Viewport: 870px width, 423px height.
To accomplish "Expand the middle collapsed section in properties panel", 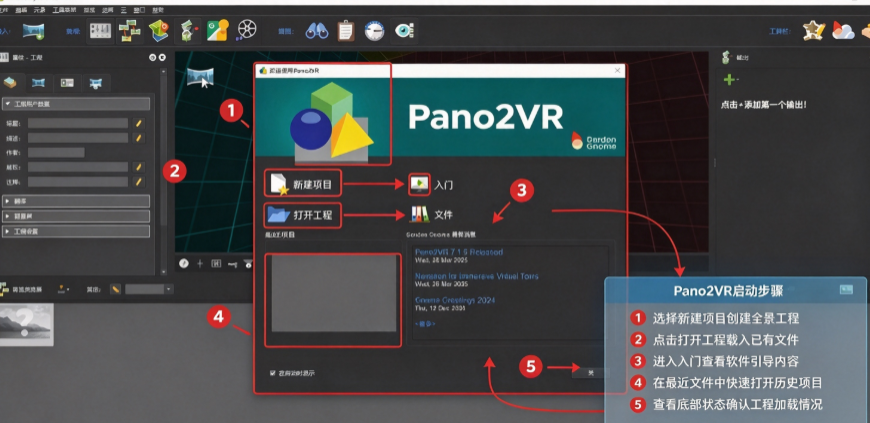I will coord(76,216).
